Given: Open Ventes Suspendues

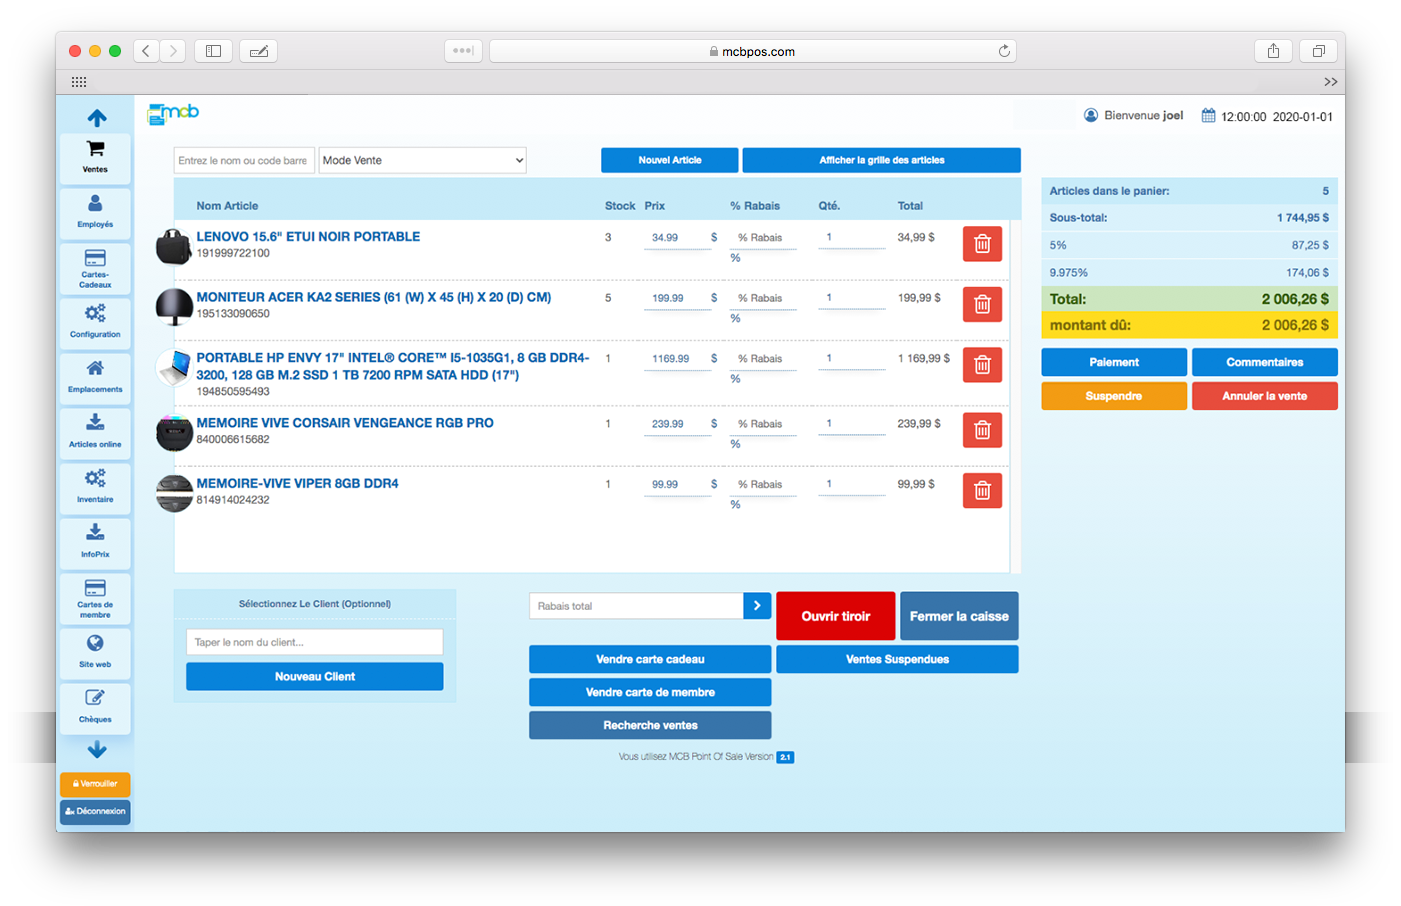Looking at the screenshot, I should (897, 659).
